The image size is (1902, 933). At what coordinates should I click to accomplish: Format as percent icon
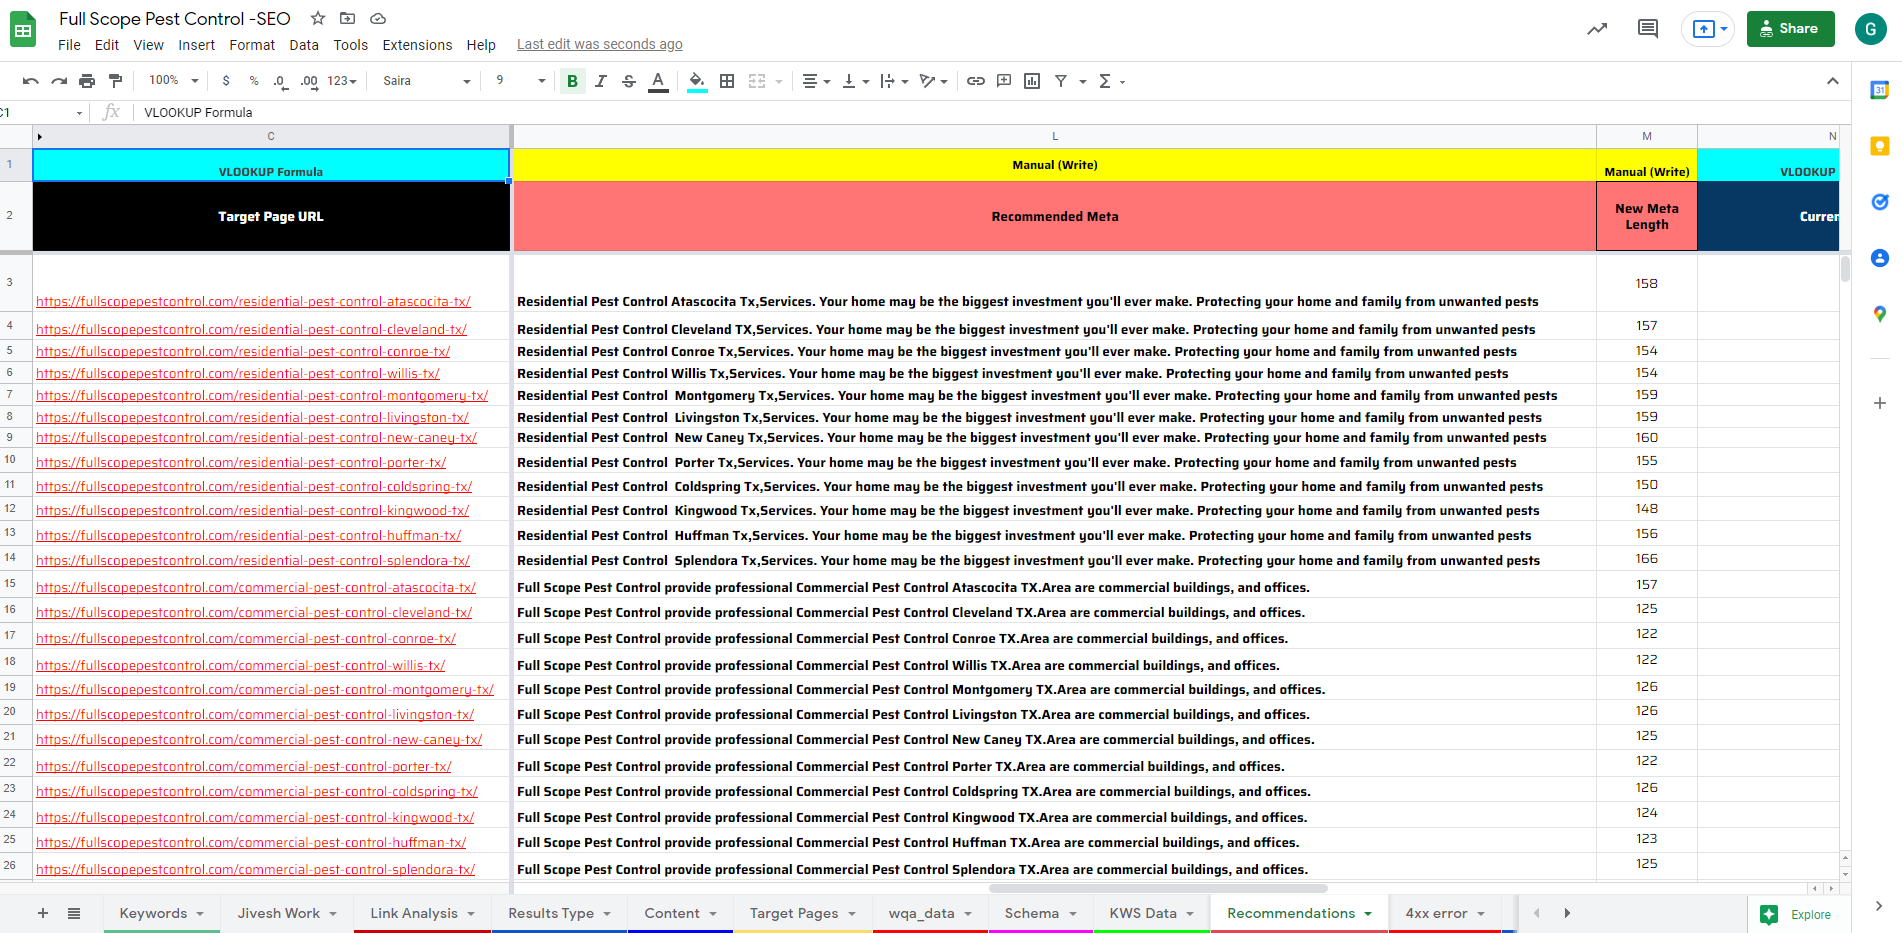pos(254,81)
